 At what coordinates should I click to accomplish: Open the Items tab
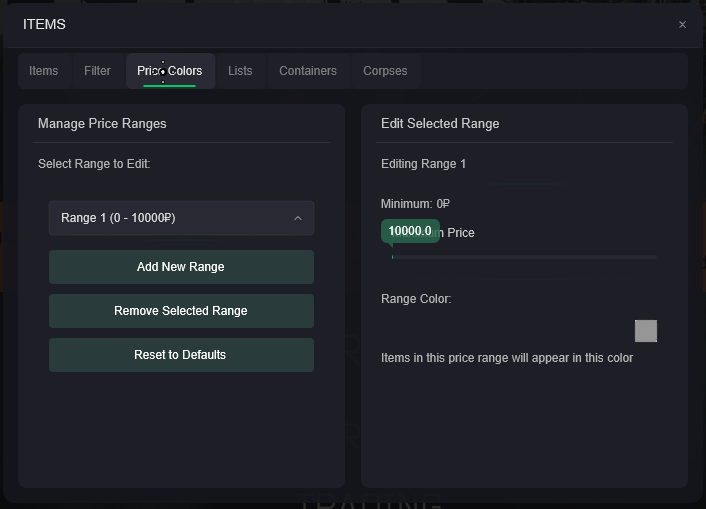tap(43, 71)
